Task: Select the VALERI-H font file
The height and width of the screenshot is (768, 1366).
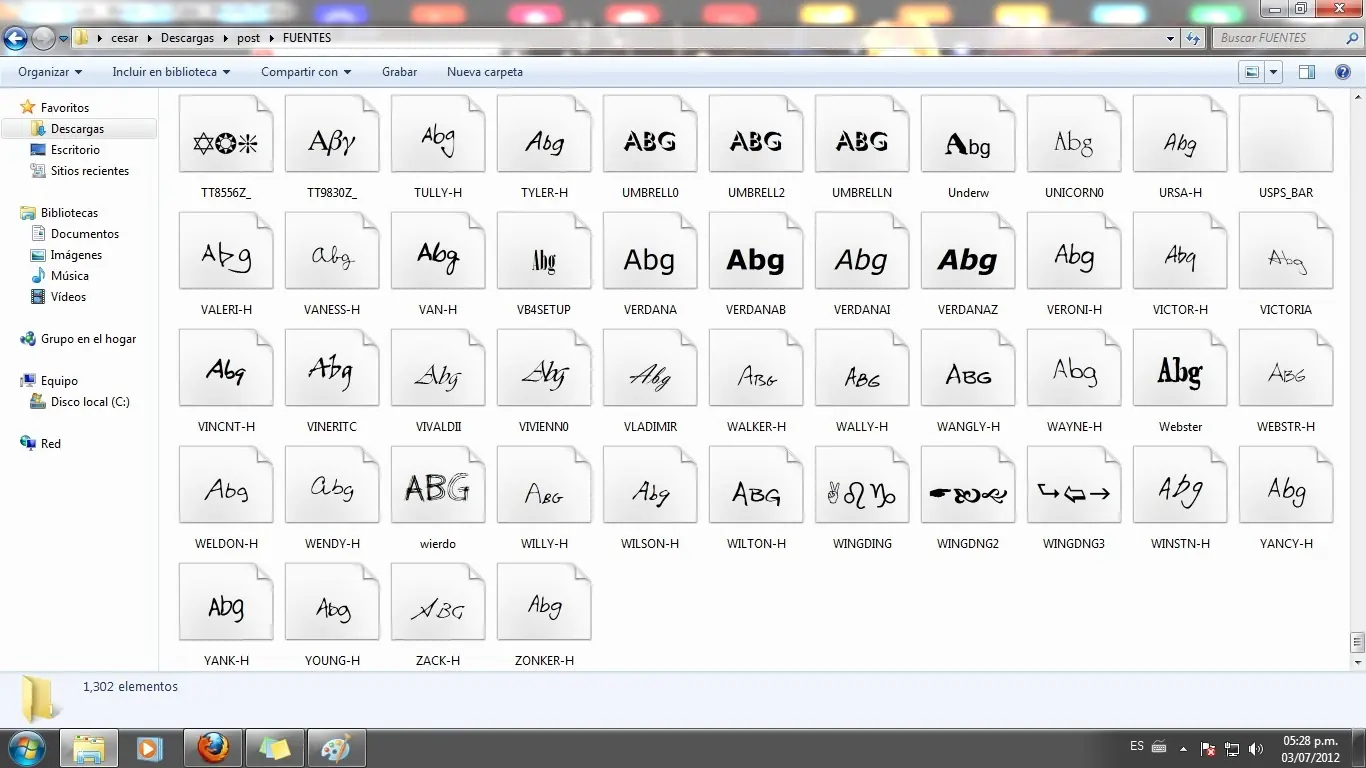Action: [226, 264]
